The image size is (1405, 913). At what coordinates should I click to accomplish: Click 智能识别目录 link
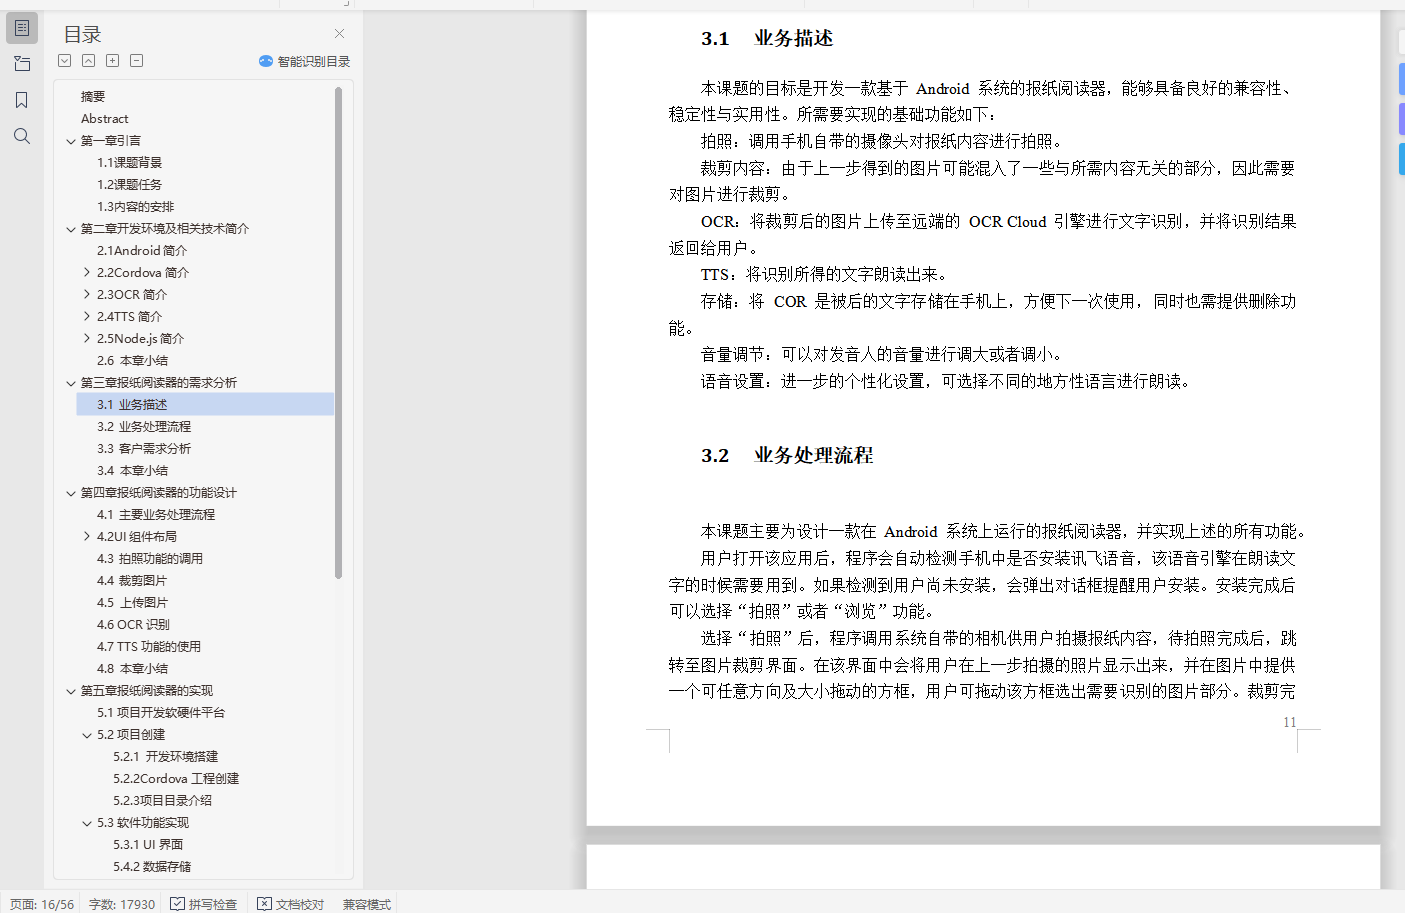(305, 61)
